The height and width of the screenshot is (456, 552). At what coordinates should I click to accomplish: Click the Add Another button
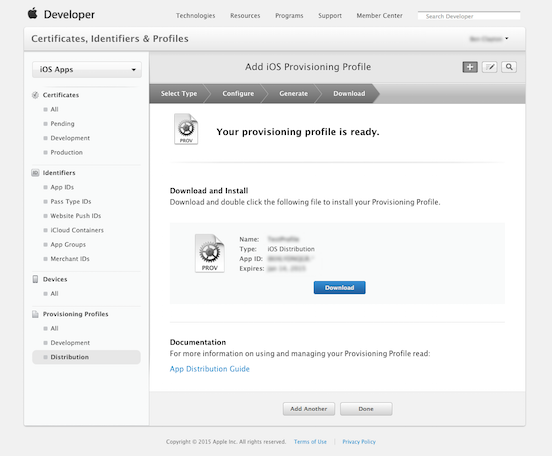[309, 409]
